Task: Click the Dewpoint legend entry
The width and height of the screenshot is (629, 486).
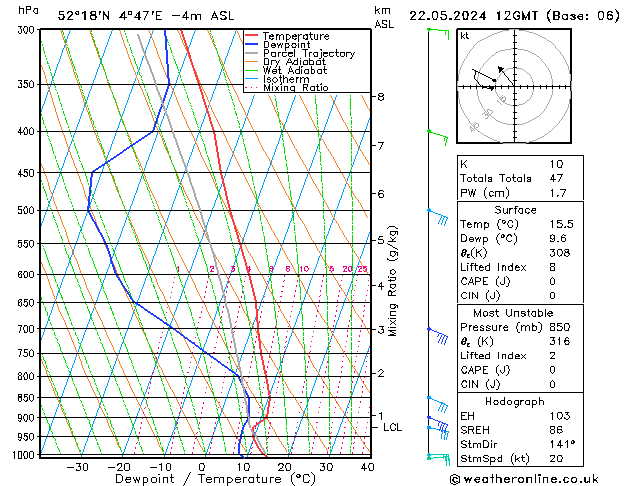Action: pyautogui.click(x=278, y=45)
